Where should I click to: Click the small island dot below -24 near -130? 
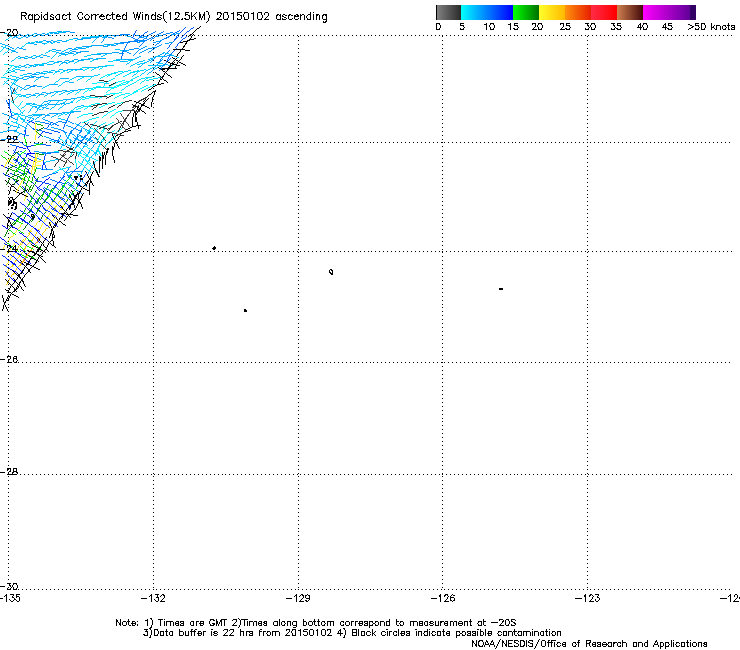point(245,311)
